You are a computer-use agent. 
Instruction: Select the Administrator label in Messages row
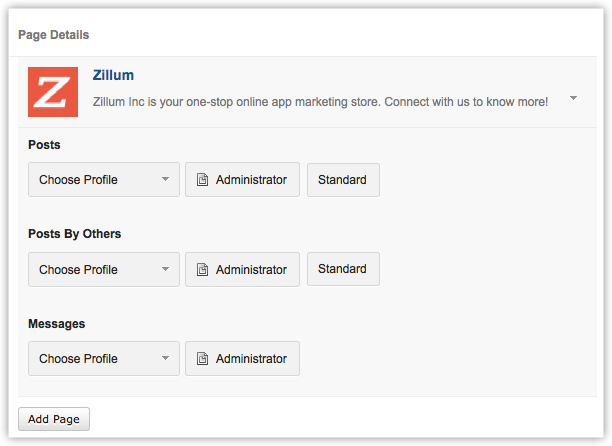pos(251,359)
